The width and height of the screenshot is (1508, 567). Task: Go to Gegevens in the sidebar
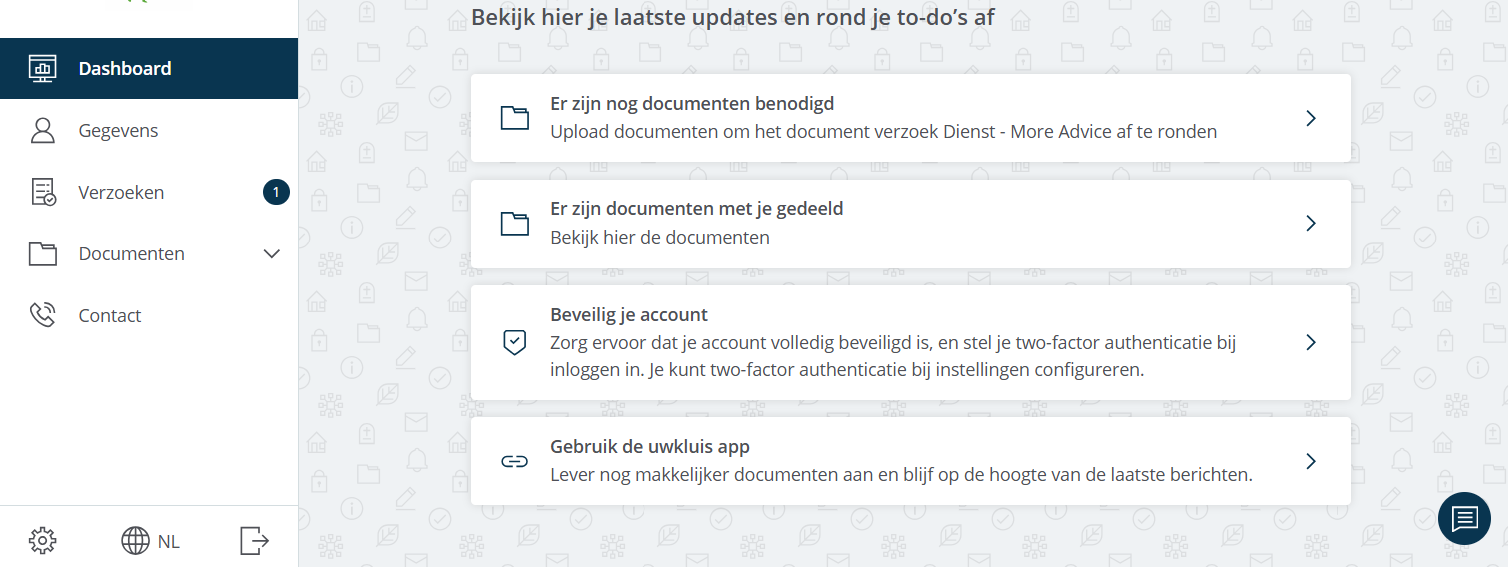118,131
